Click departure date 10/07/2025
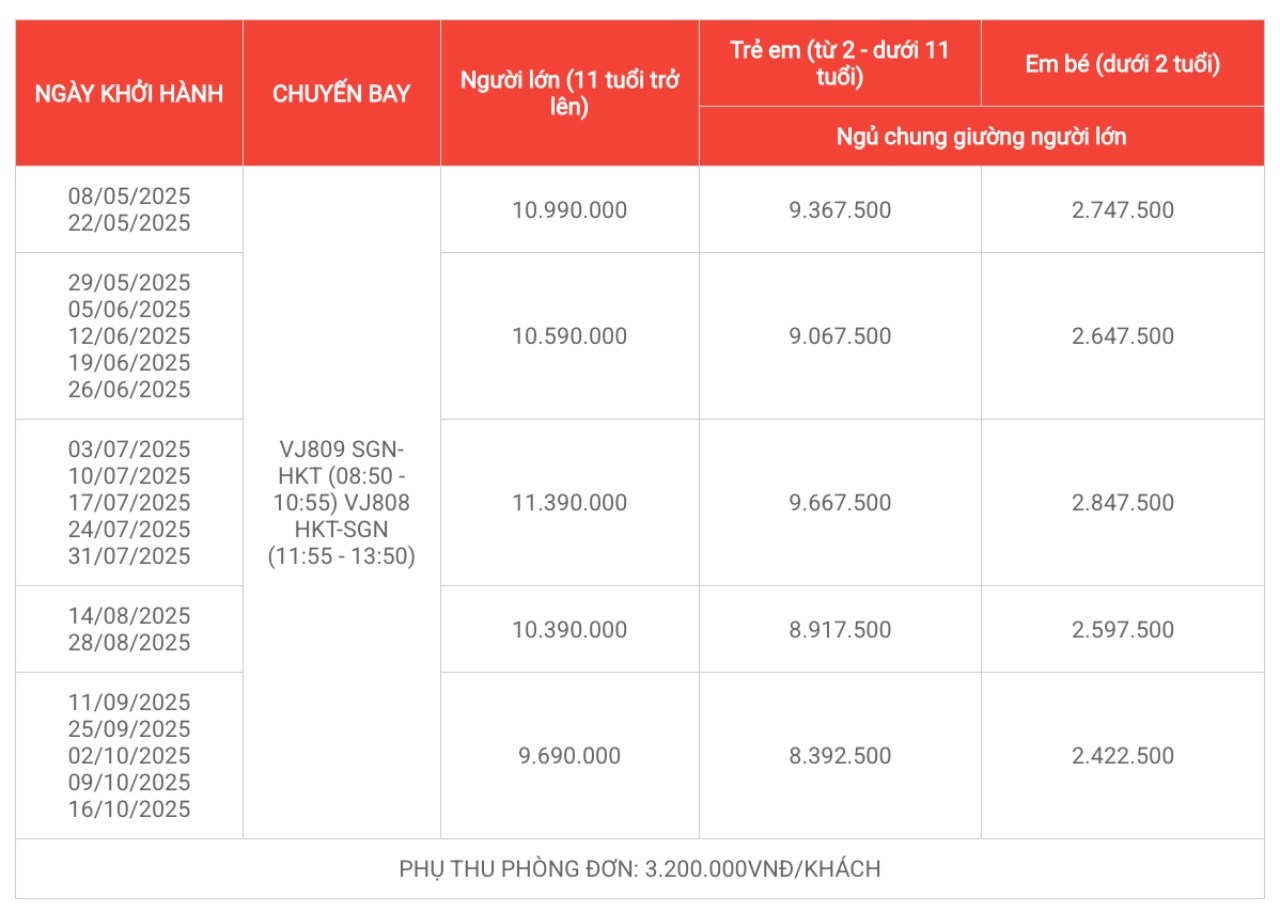The height and width of the screenshot is (912, 1280). coord(129,476)
